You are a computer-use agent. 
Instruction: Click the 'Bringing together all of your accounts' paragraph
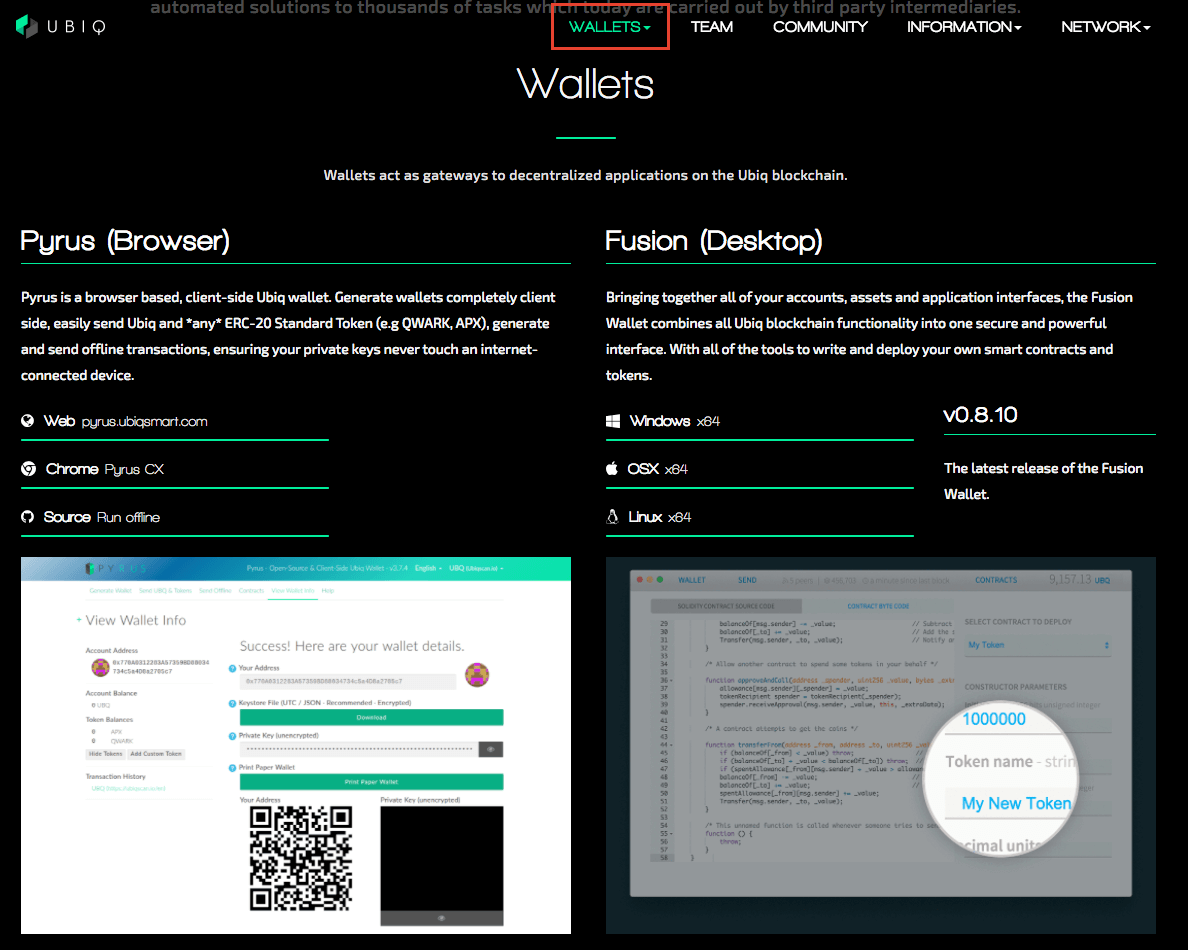pos(869,336)
